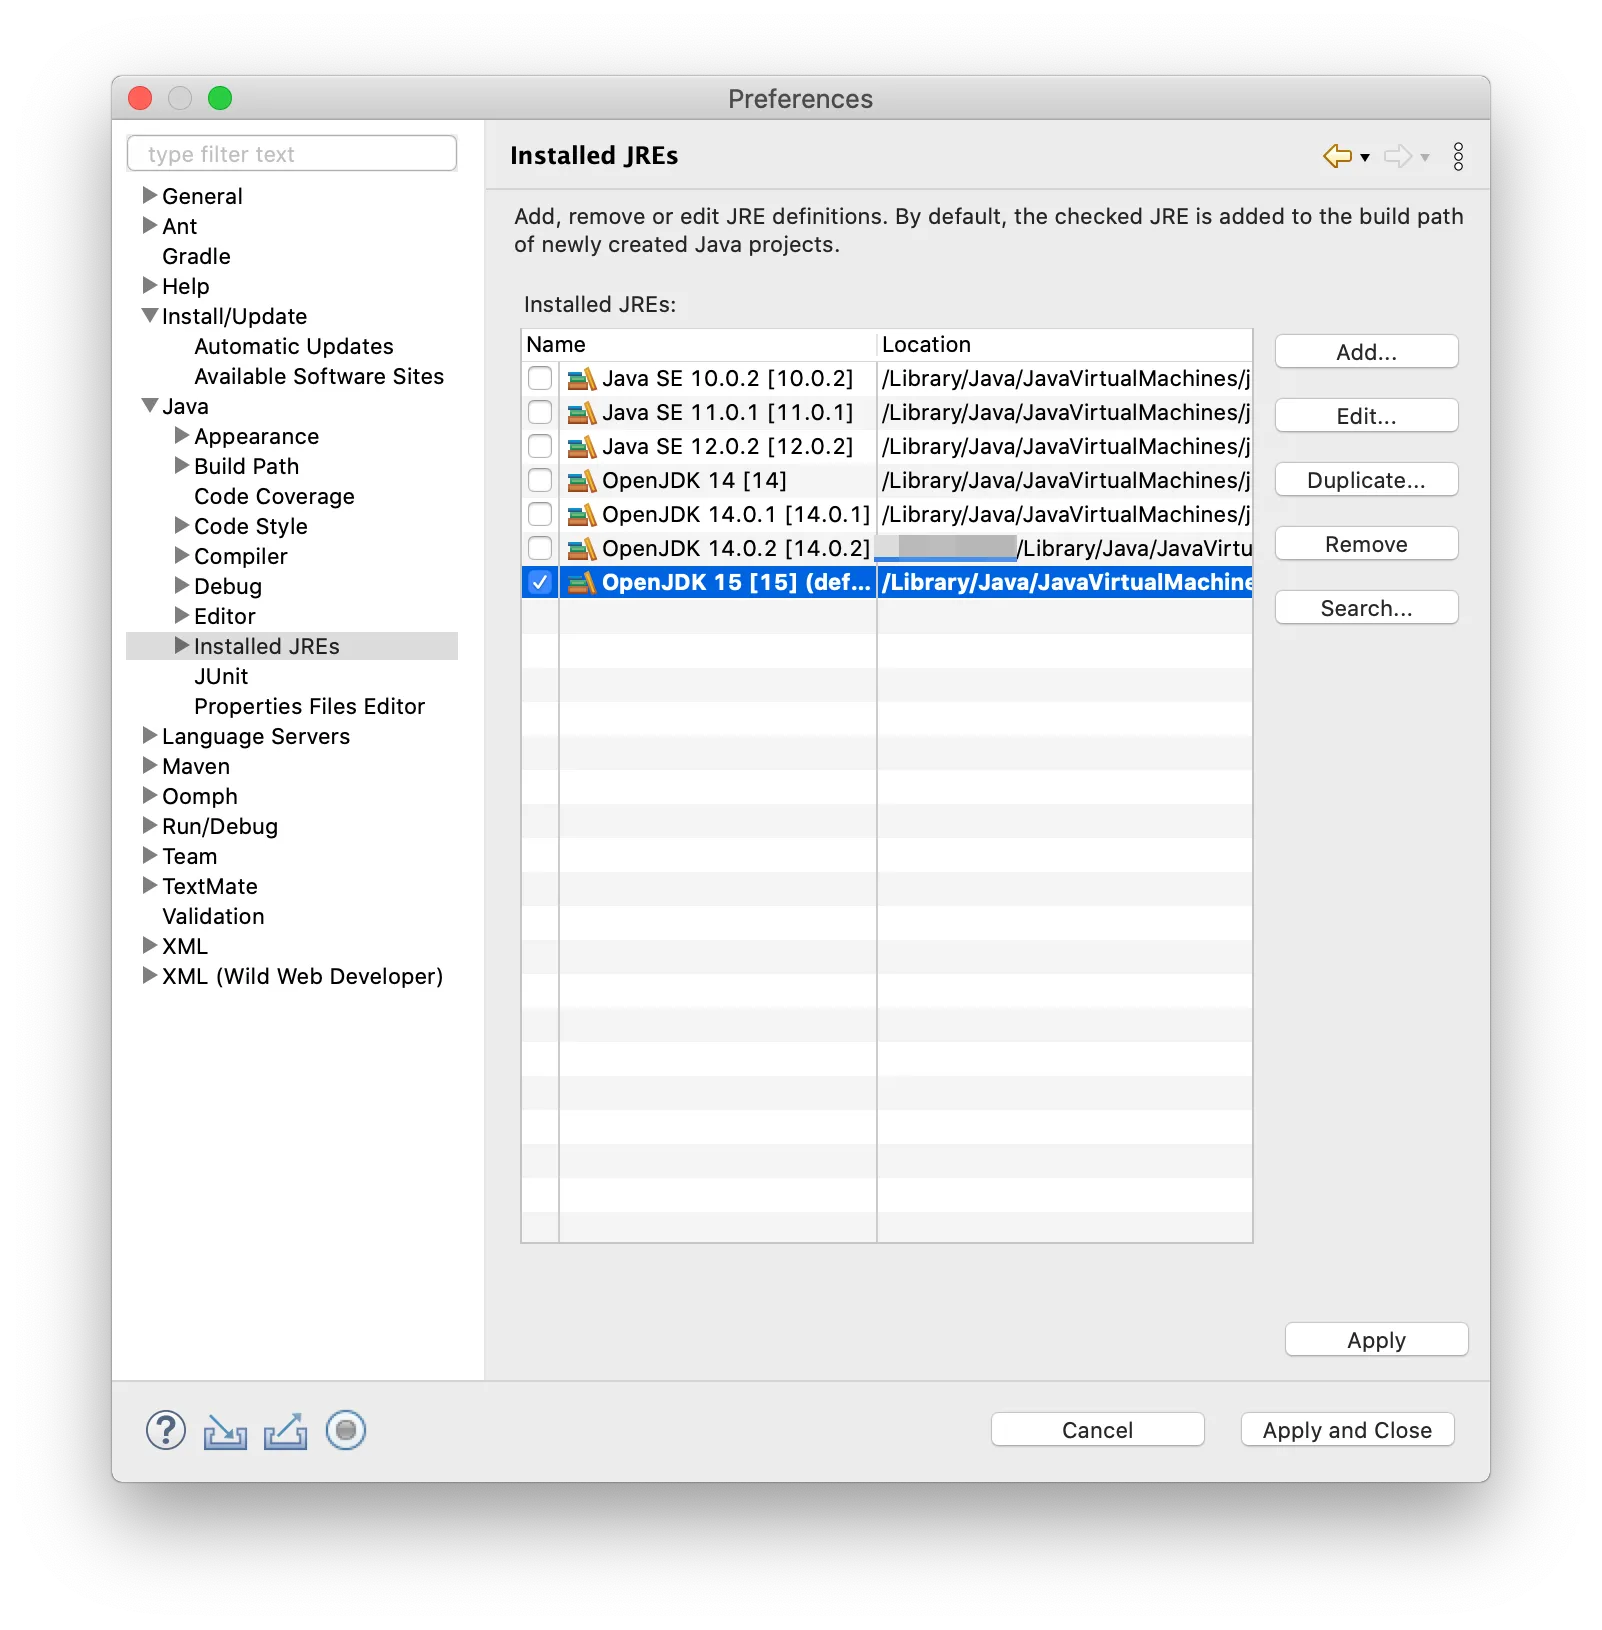Image resolution: width=1602 pixels, height=1630 pixels.
Task: Select the Java SE 11.0.1 [11.0.1] row name
Action: [x=727, y=413]
